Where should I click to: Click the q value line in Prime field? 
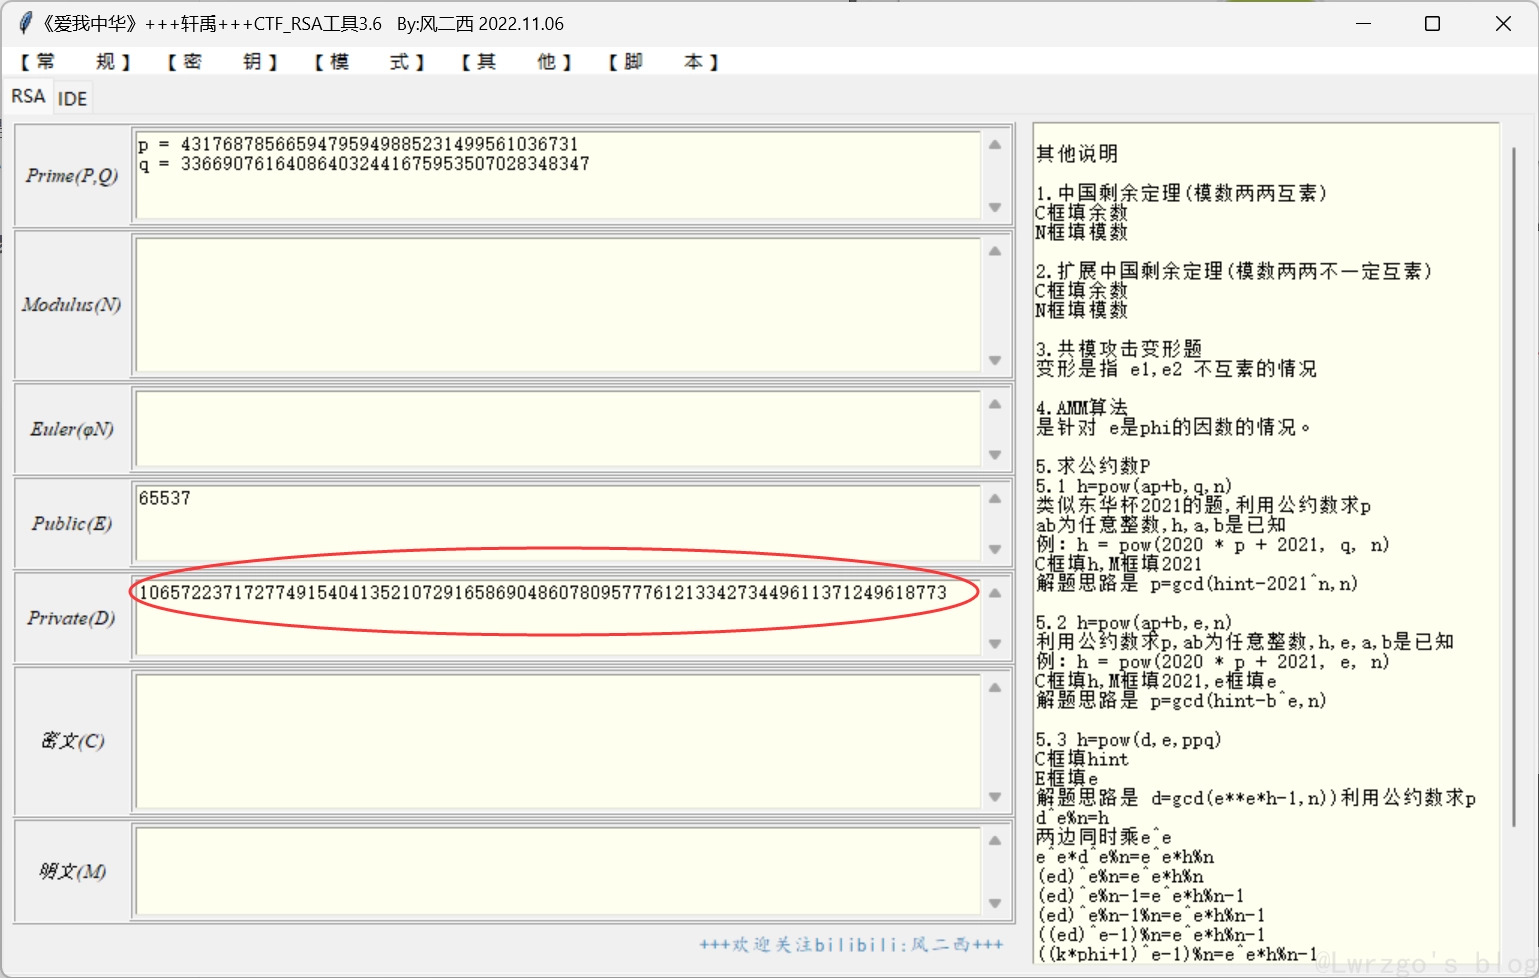364,164
